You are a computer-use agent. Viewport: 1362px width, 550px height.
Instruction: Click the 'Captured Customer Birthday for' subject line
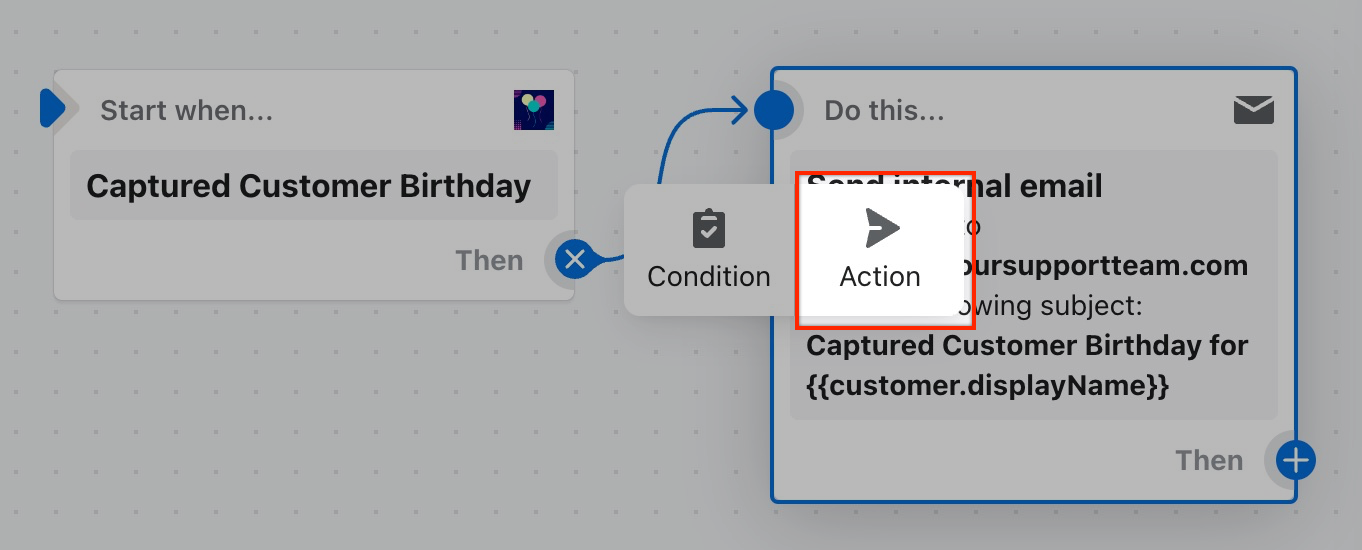(x=1027, y=345)
